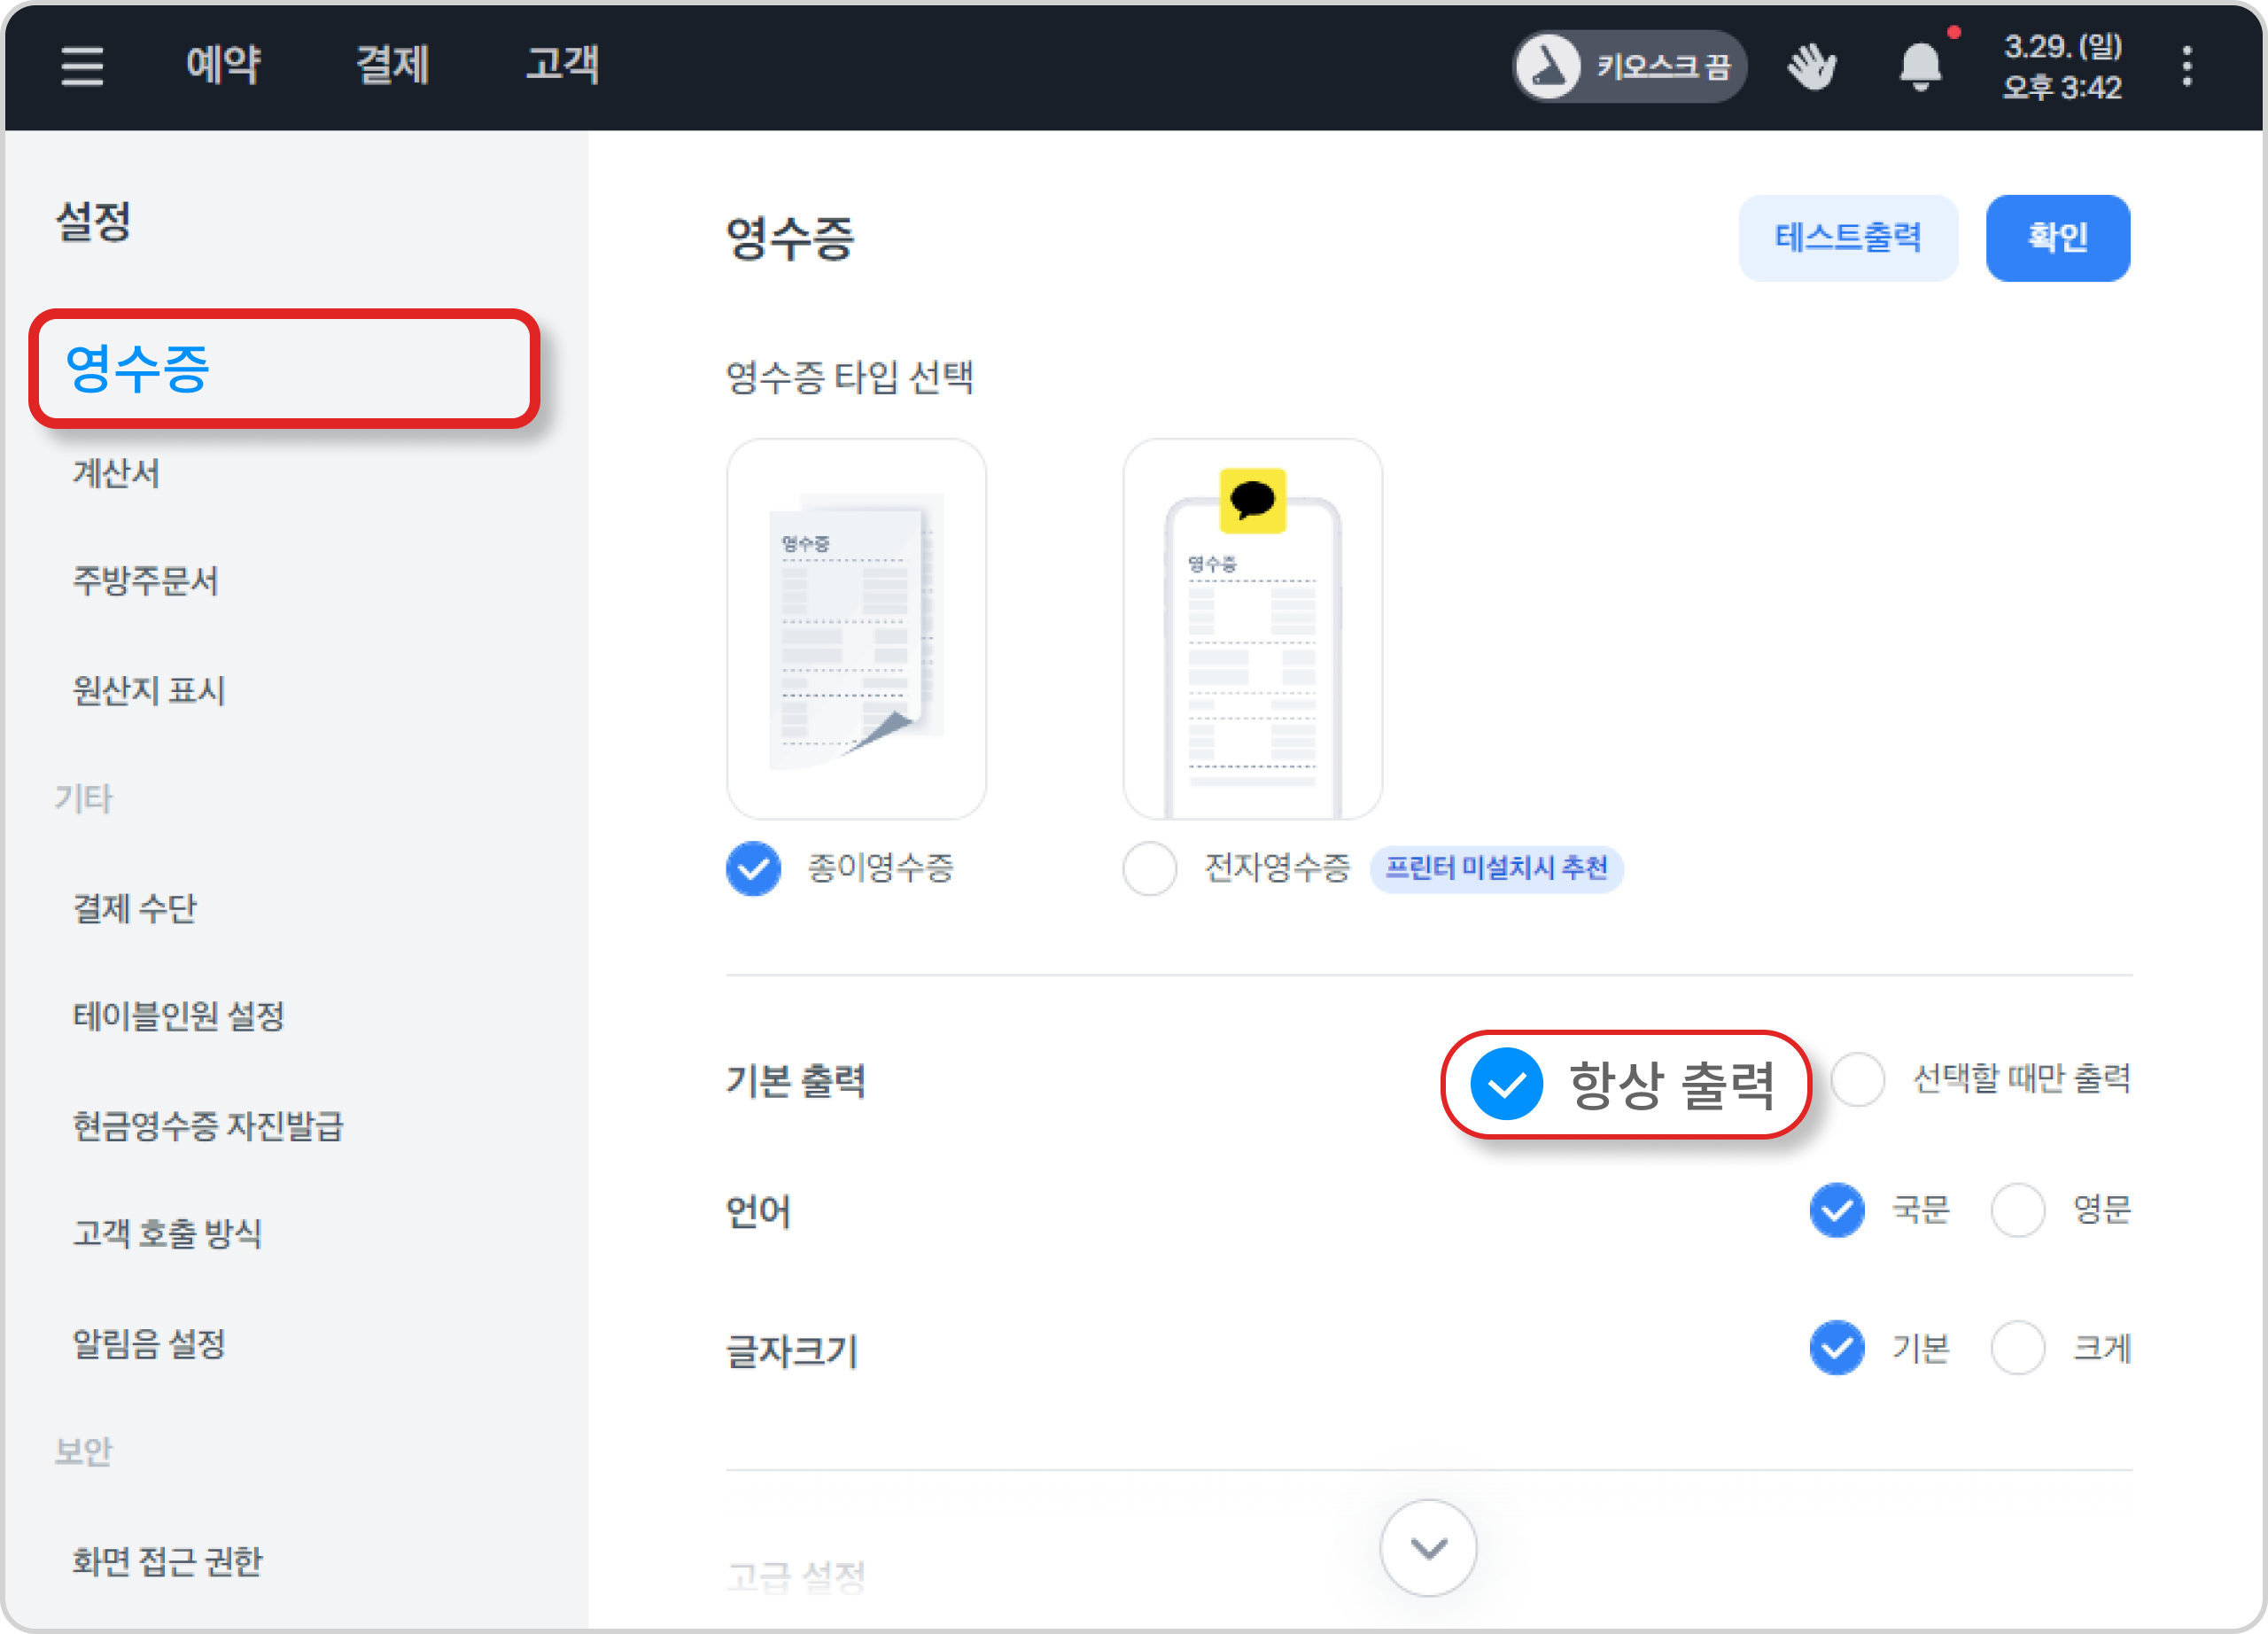Open the three-dot more options menu

pos(2187,67)
